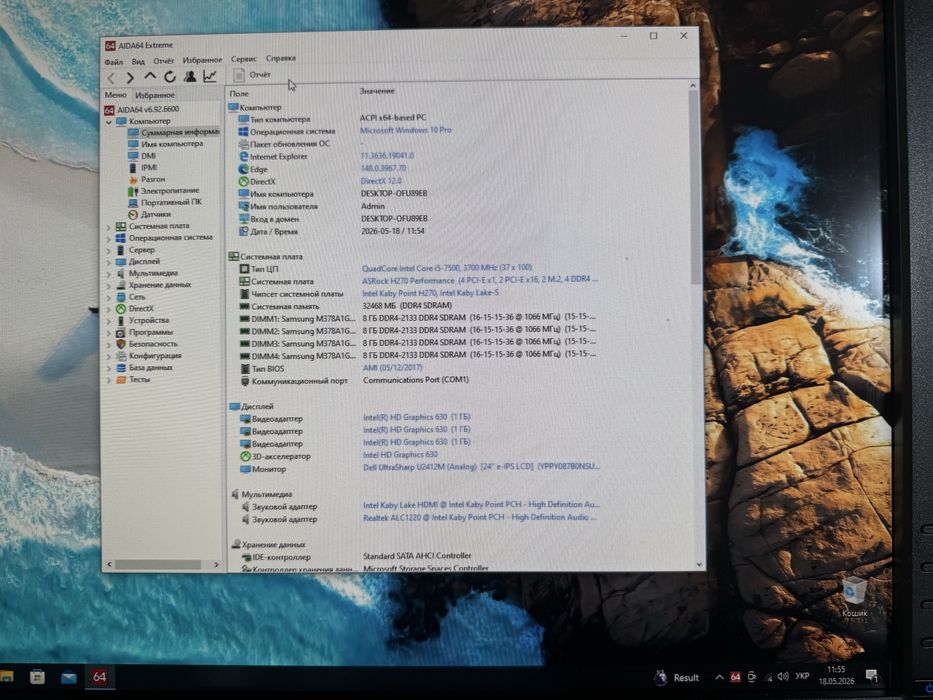This screenshot has width=933, height=700.
Task: Click the 3D-акселератор row icon
Action: click(245, 457)
